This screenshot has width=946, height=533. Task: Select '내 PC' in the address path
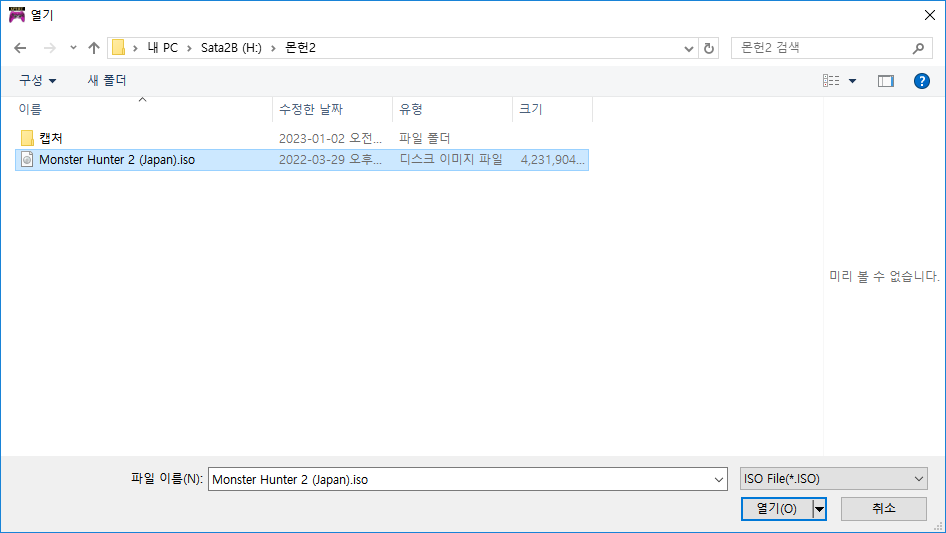point(163,48)
